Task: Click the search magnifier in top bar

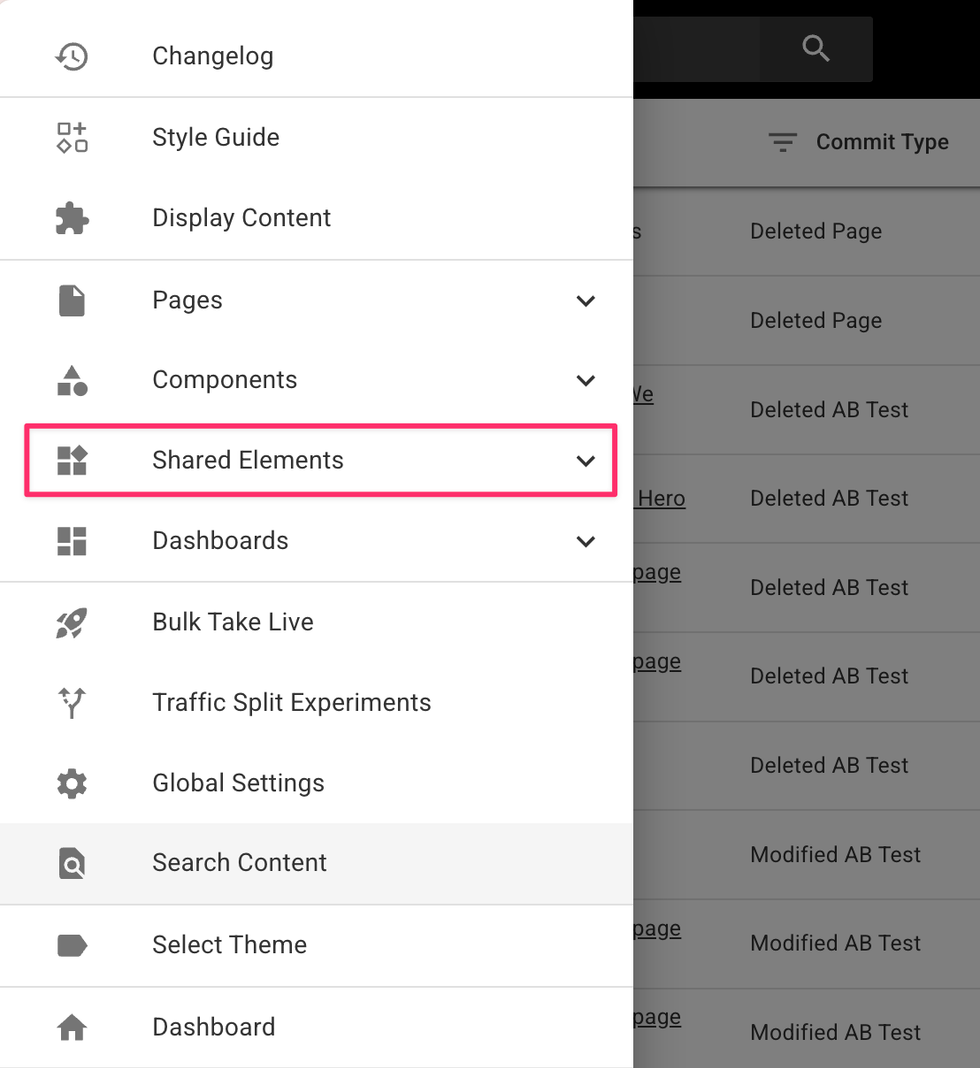Action: (816, 48)
